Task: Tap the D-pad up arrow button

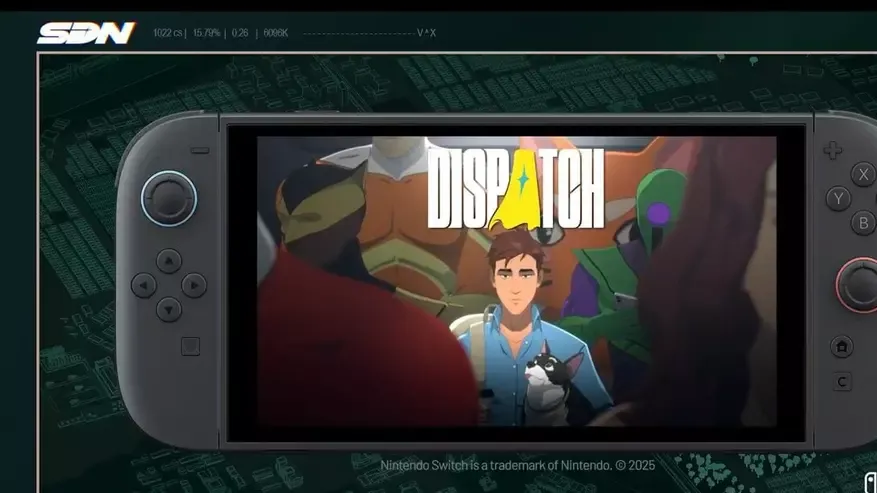Action: [x=169, y=261]
